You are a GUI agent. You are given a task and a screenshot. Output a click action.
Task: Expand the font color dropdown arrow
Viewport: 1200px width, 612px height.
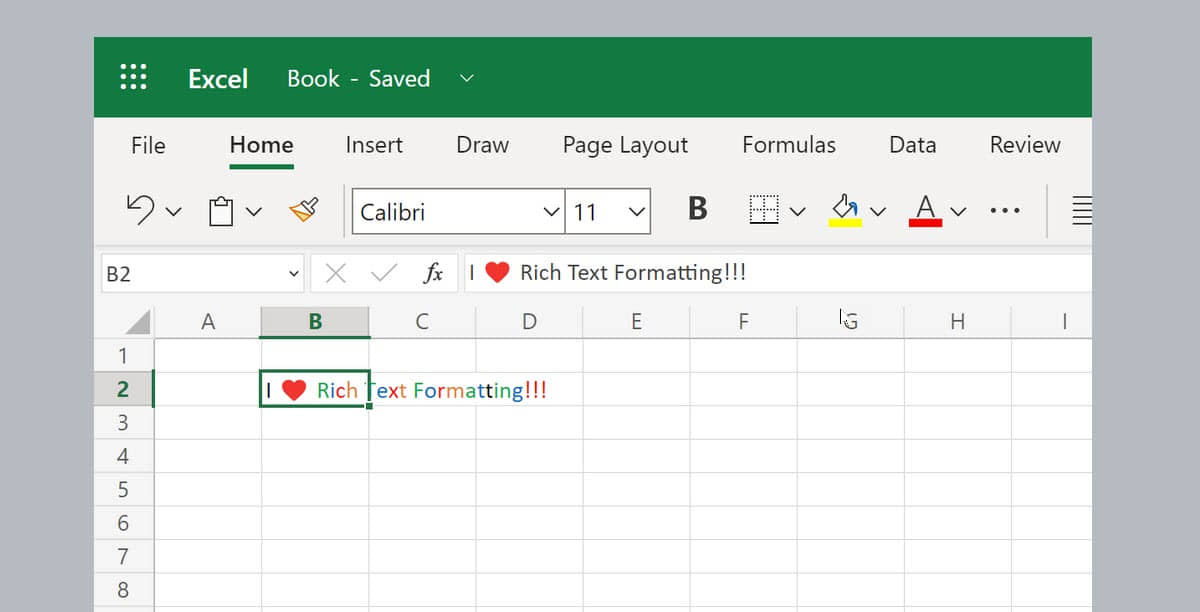[x=958, y=212]
